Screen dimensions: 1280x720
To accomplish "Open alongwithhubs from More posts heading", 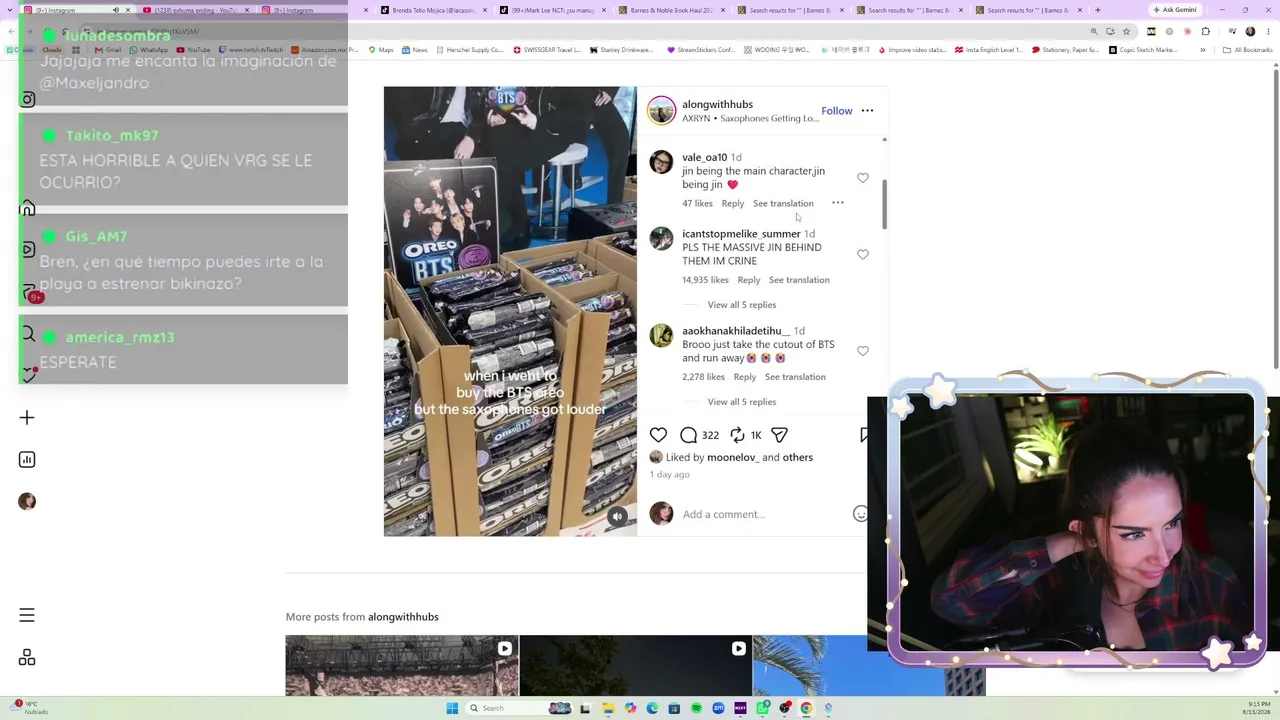I will pos(403,617).
